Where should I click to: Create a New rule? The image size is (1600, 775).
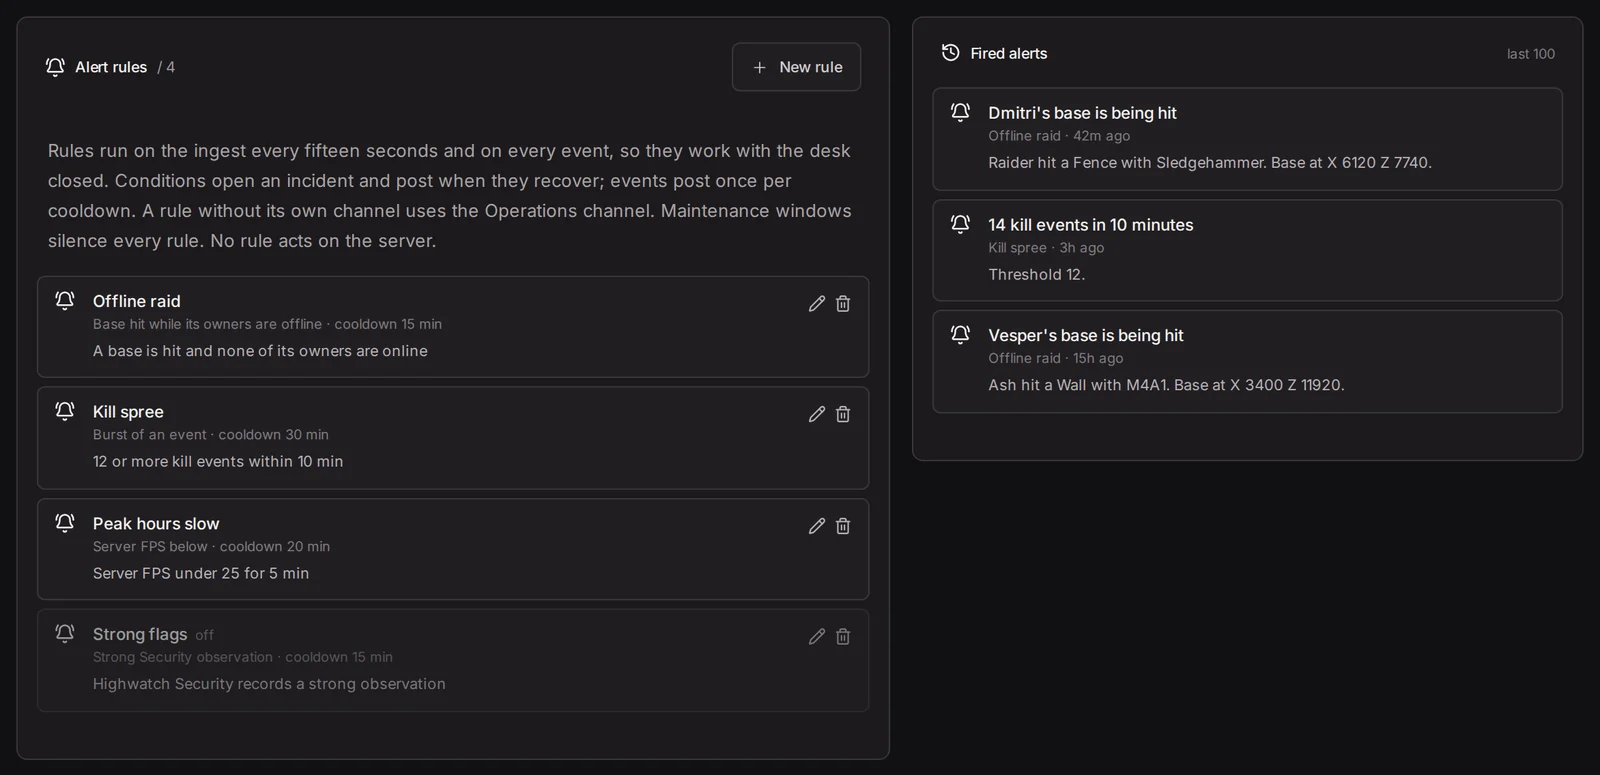[x=796, y=67]
